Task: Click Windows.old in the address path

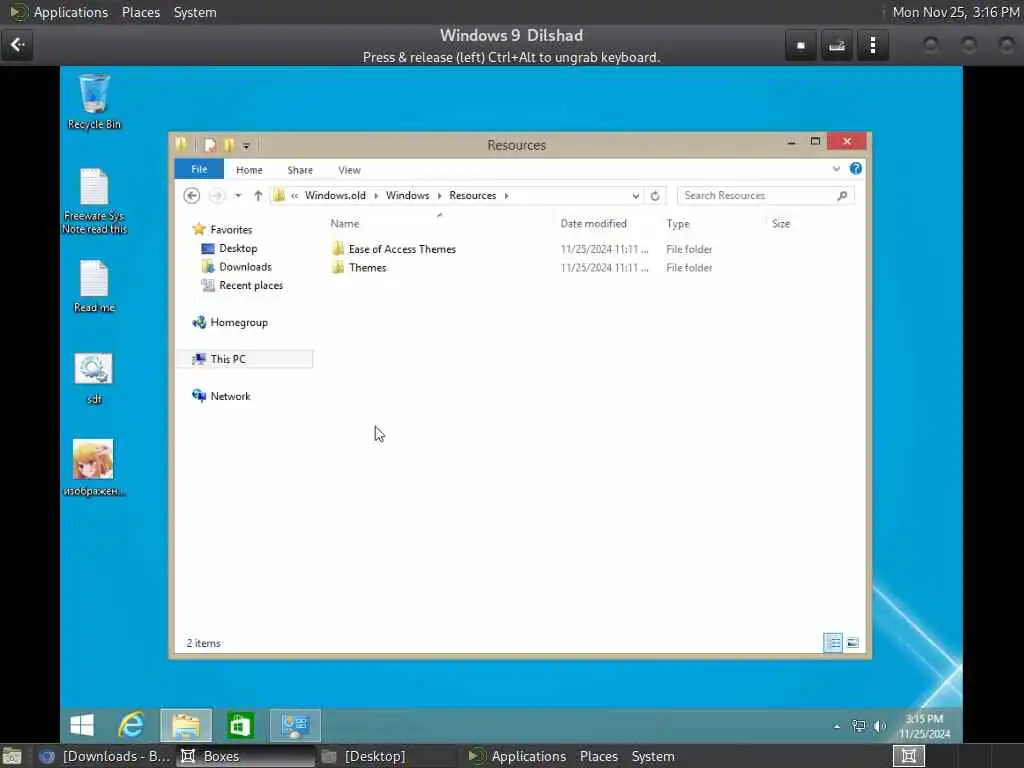Action: [x=335, y=195]
